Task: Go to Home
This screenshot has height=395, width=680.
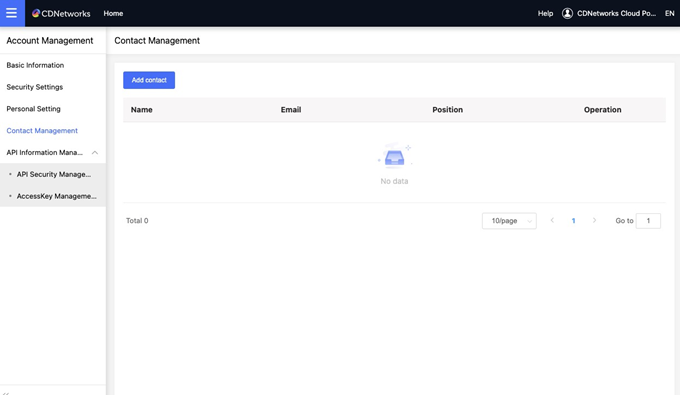Action: (x=113, y=13)
